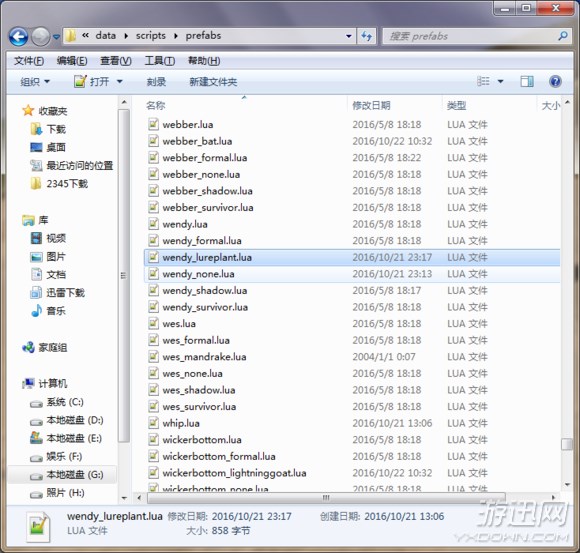
Task: Open the 组织 organize dropdown
Action: tap(35, 81)
